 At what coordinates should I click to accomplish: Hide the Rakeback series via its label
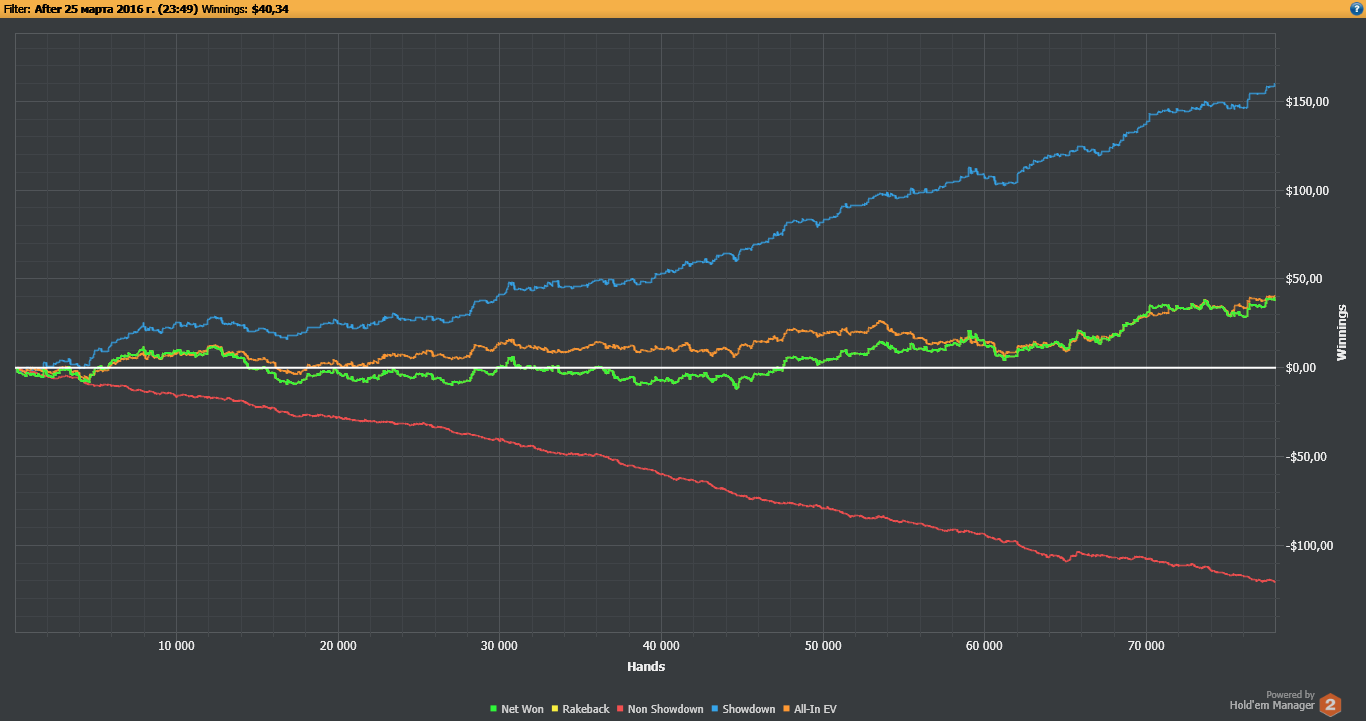585,709
